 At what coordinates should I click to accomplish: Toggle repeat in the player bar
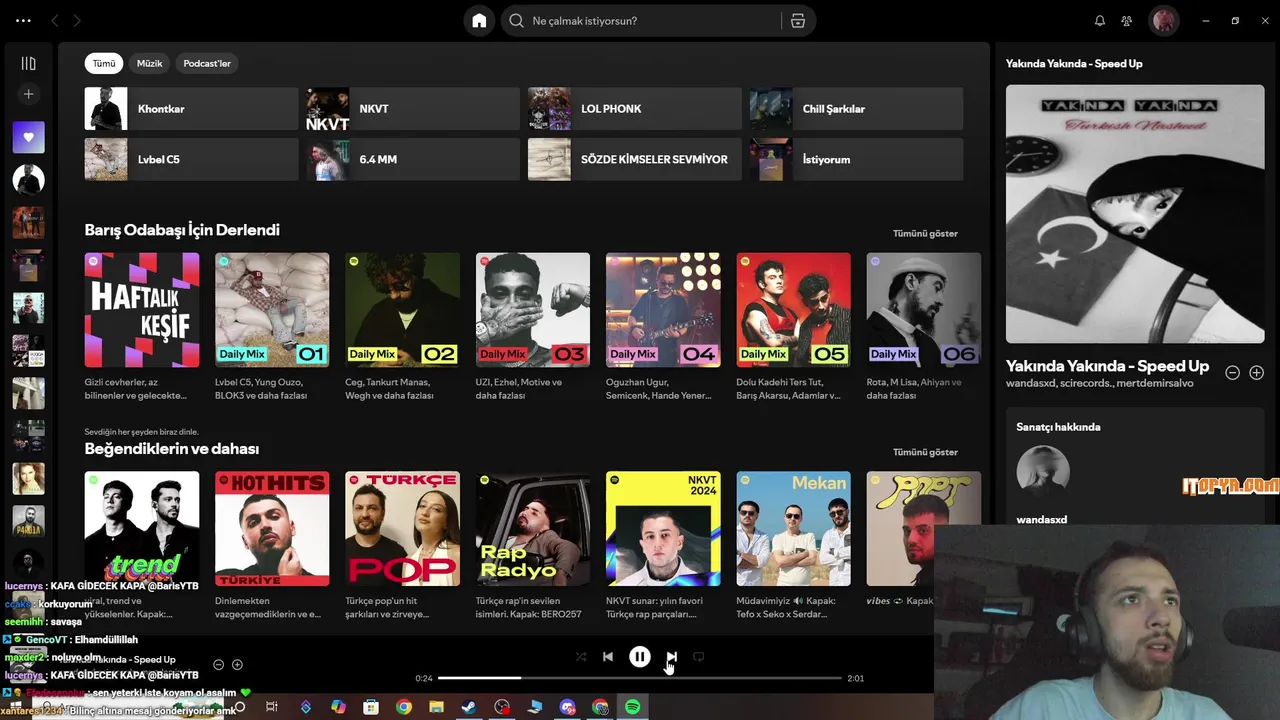pos(699,657)
